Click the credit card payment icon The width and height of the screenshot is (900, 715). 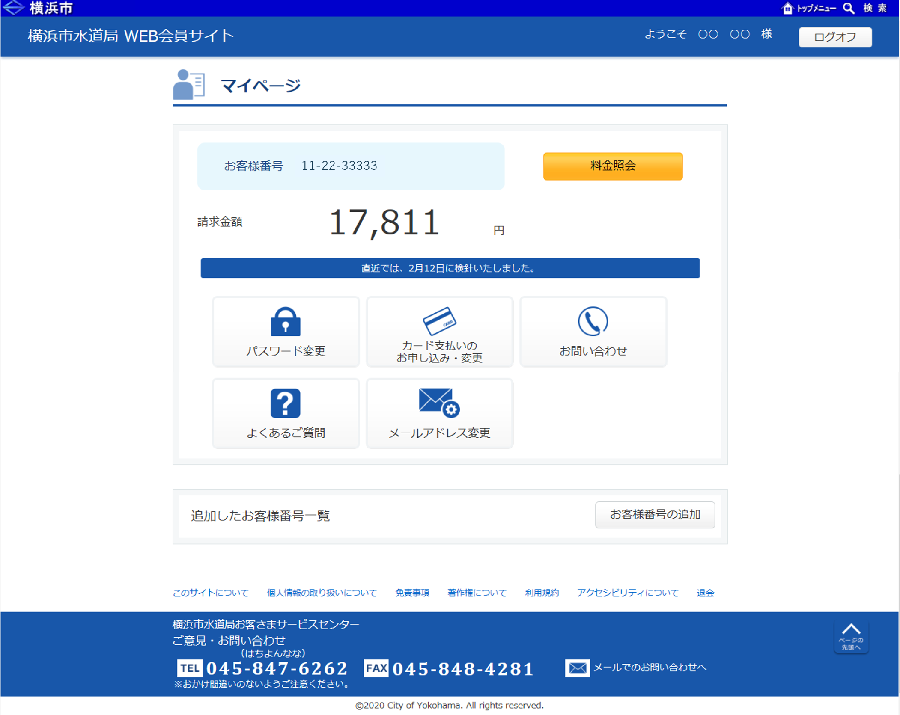(440, 320)
